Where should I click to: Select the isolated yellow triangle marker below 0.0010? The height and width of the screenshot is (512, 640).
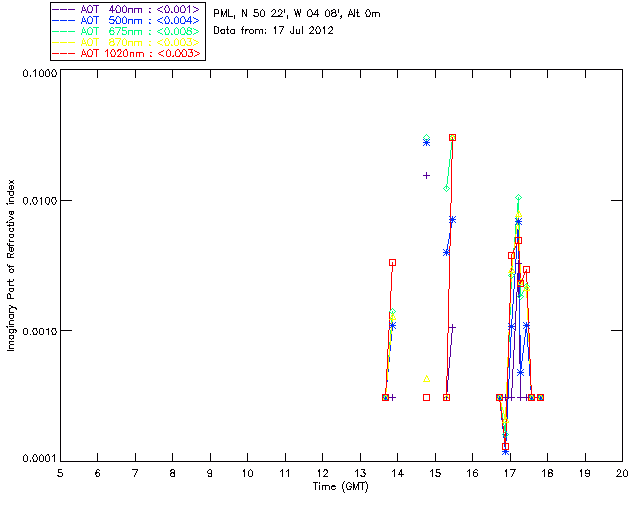click(427, 379)
